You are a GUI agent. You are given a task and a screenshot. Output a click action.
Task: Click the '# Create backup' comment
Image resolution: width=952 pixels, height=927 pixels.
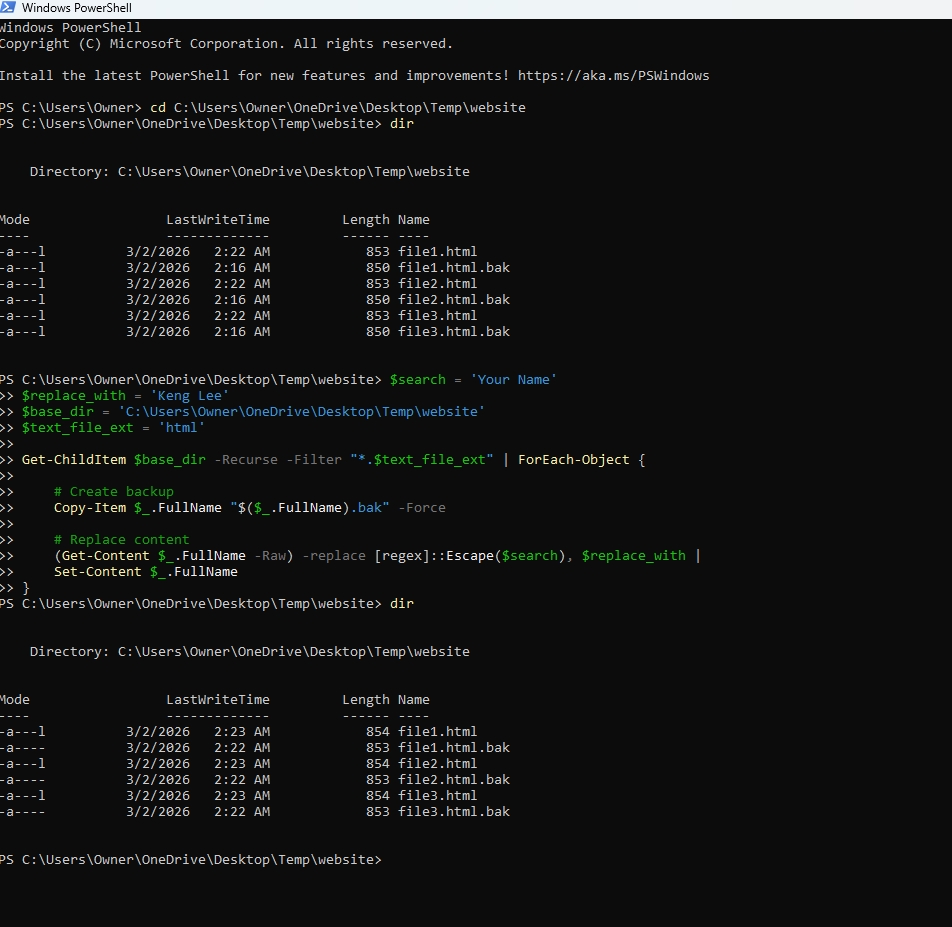[113, 492]
